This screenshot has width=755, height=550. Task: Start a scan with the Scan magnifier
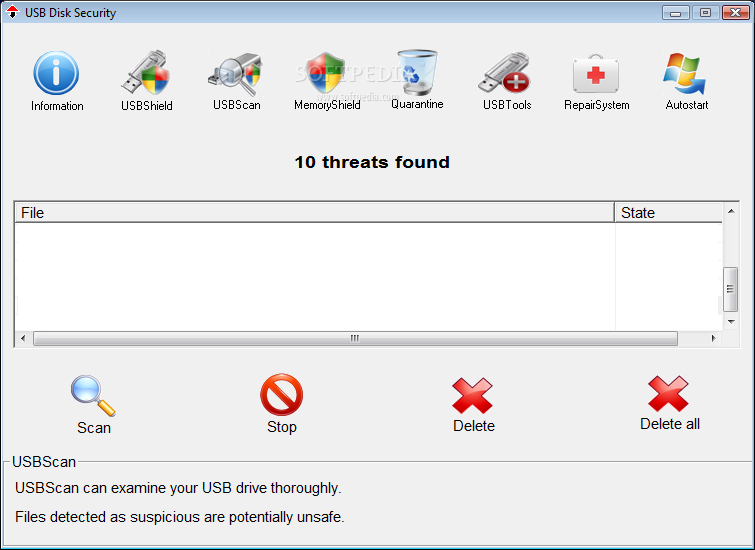94,405
